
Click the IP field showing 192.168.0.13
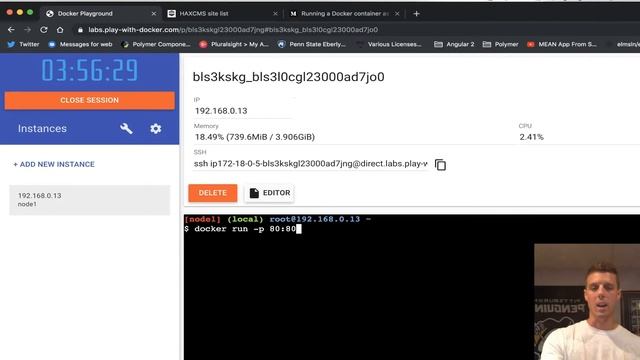[242, 111]
